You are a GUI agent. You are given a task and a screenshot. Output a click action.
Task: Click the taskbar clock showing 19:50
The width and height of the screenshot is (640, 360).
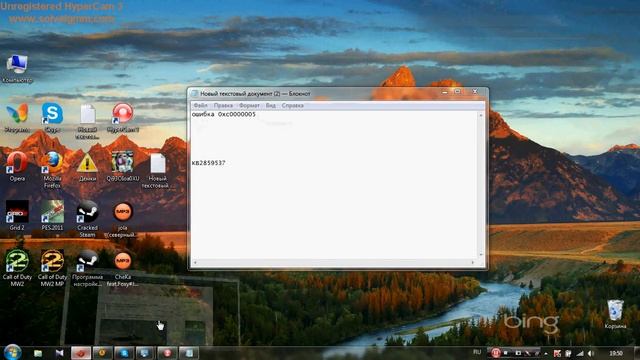click(x=616, y=353)
